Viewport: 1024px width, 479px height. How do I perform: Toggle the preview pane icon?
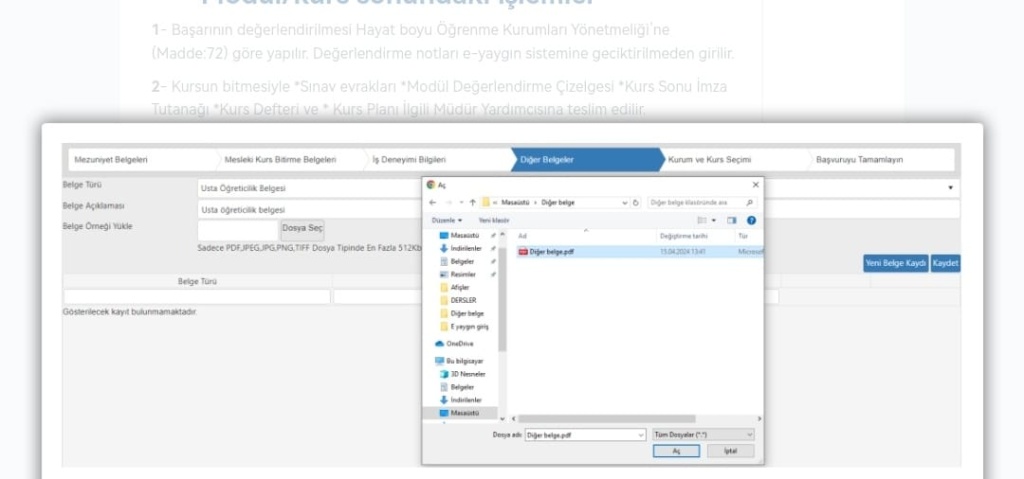[x=732, y=220]
